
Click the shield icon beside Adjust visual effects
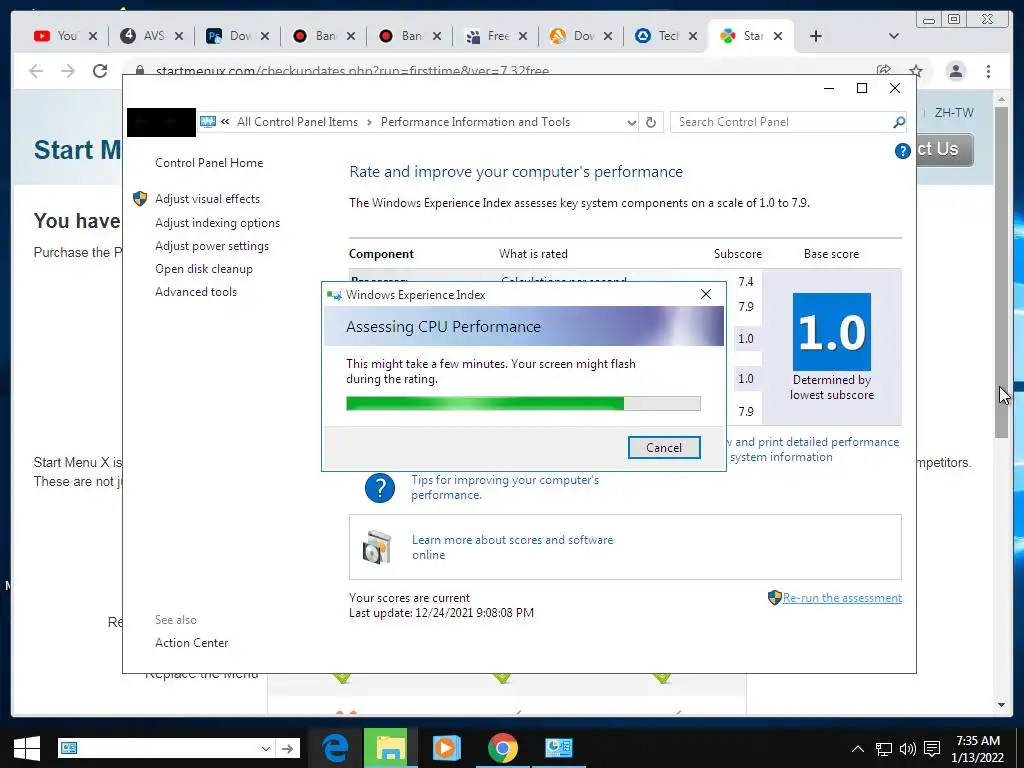140,199
